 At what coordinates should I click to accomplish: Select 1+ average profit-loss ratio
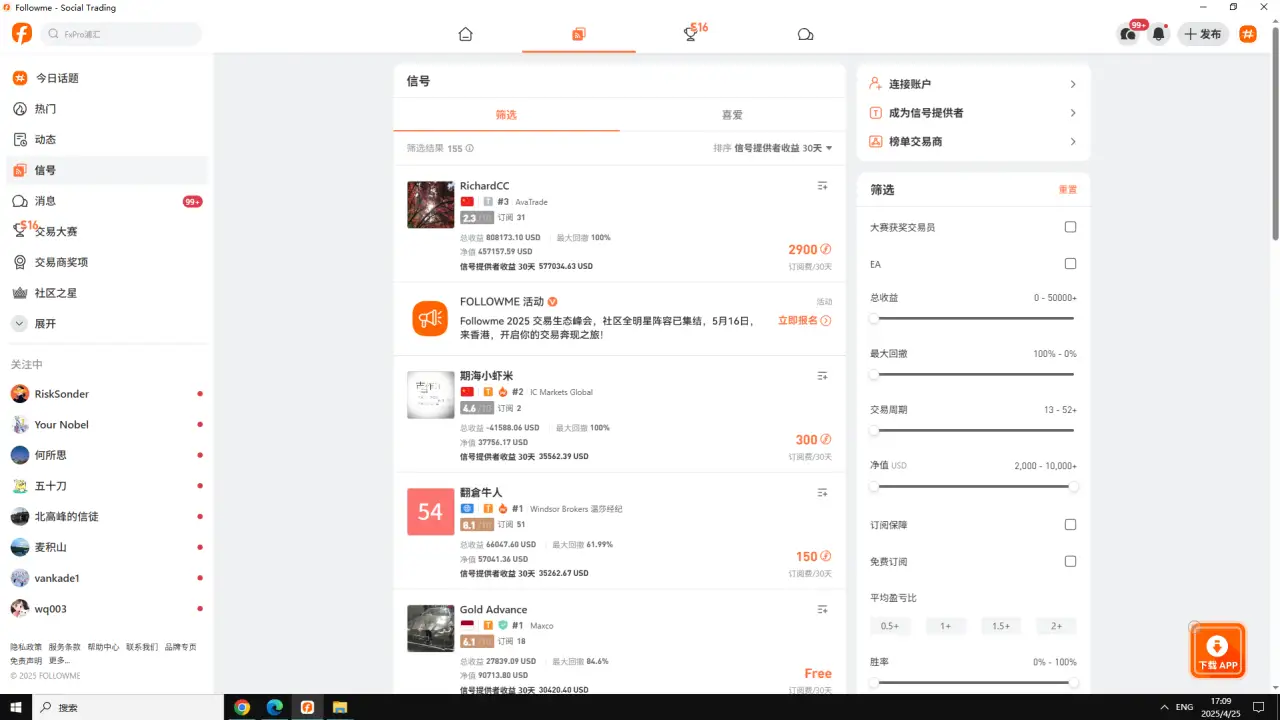tap(945, 626)
